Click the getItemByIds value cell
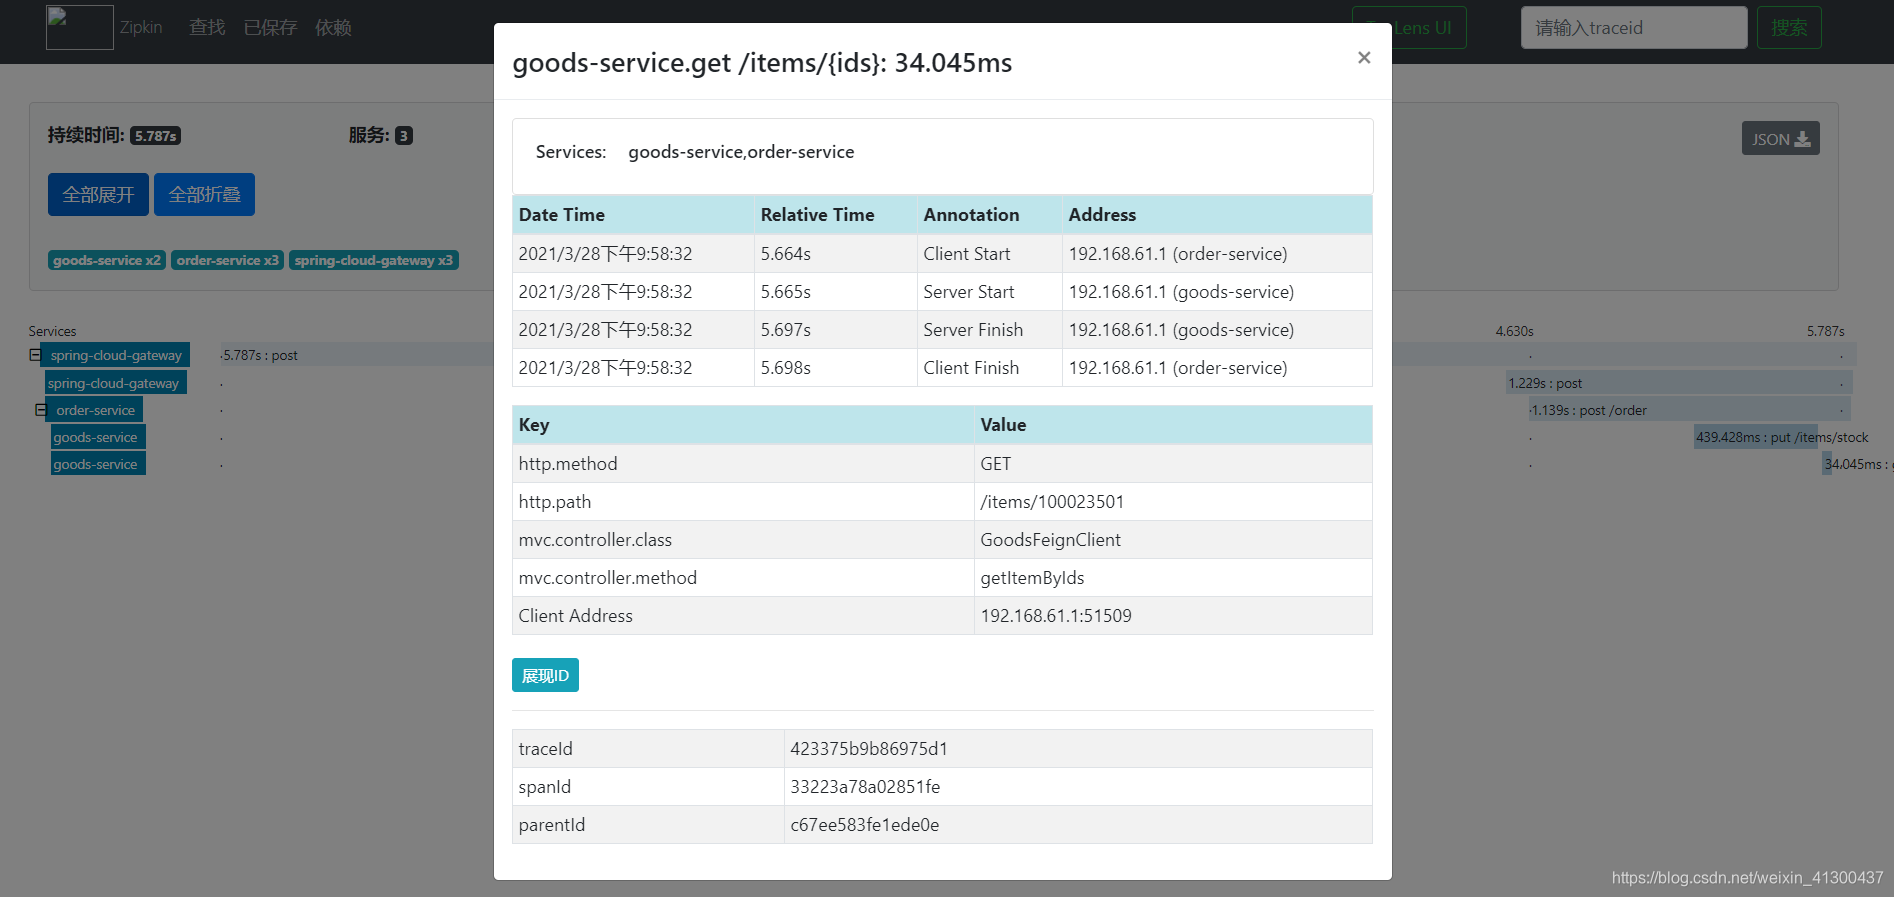The width and height of the screenshot is (1894, 897). point(1173,578)
